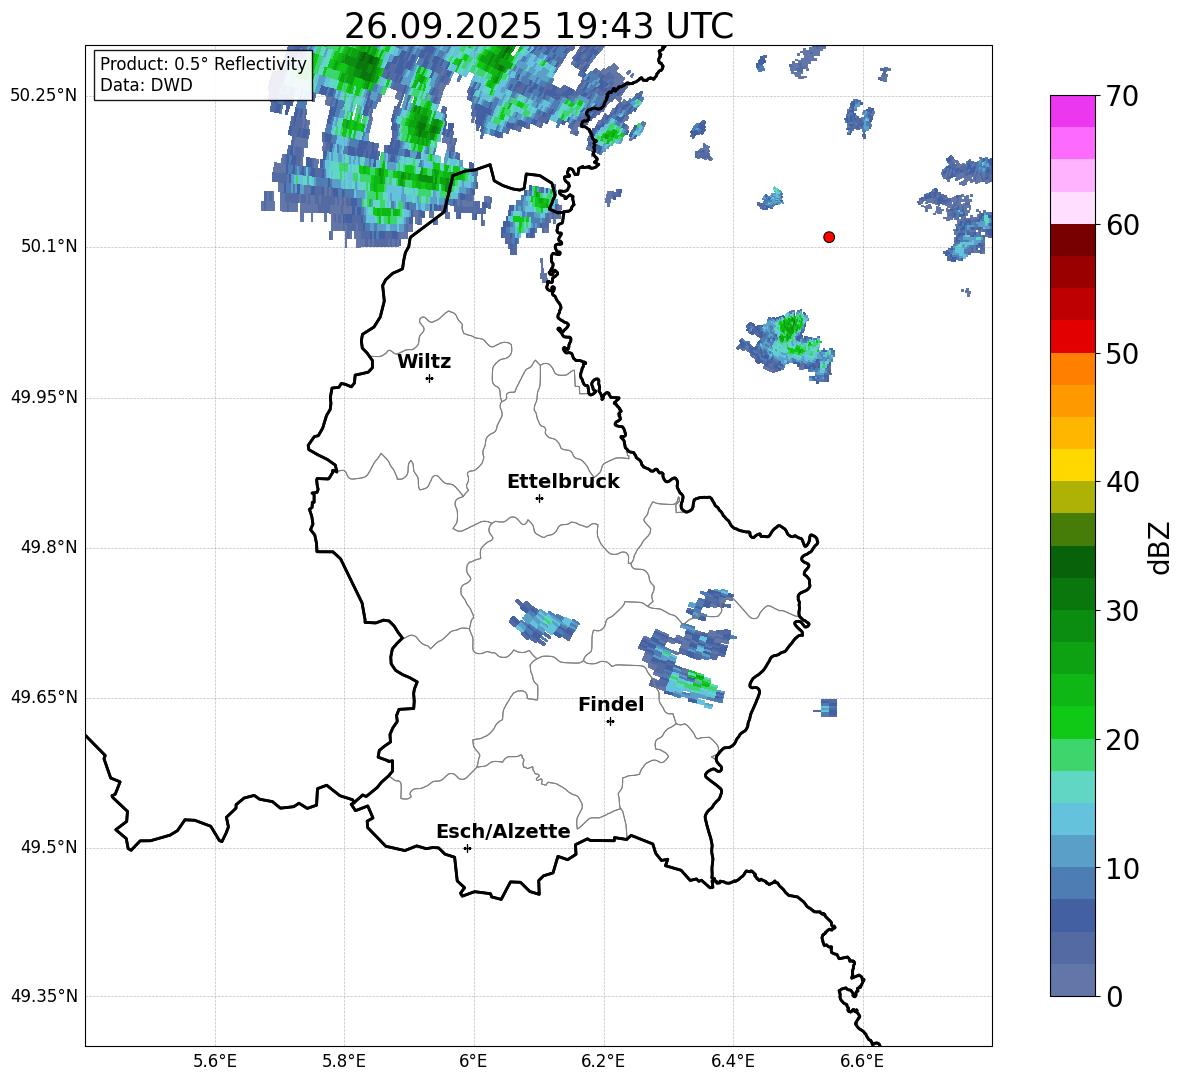Click the 6.2°E longitude label
This screenshot has width=1184, height=1081.
pyautogui.click(x=603, y=1061)
